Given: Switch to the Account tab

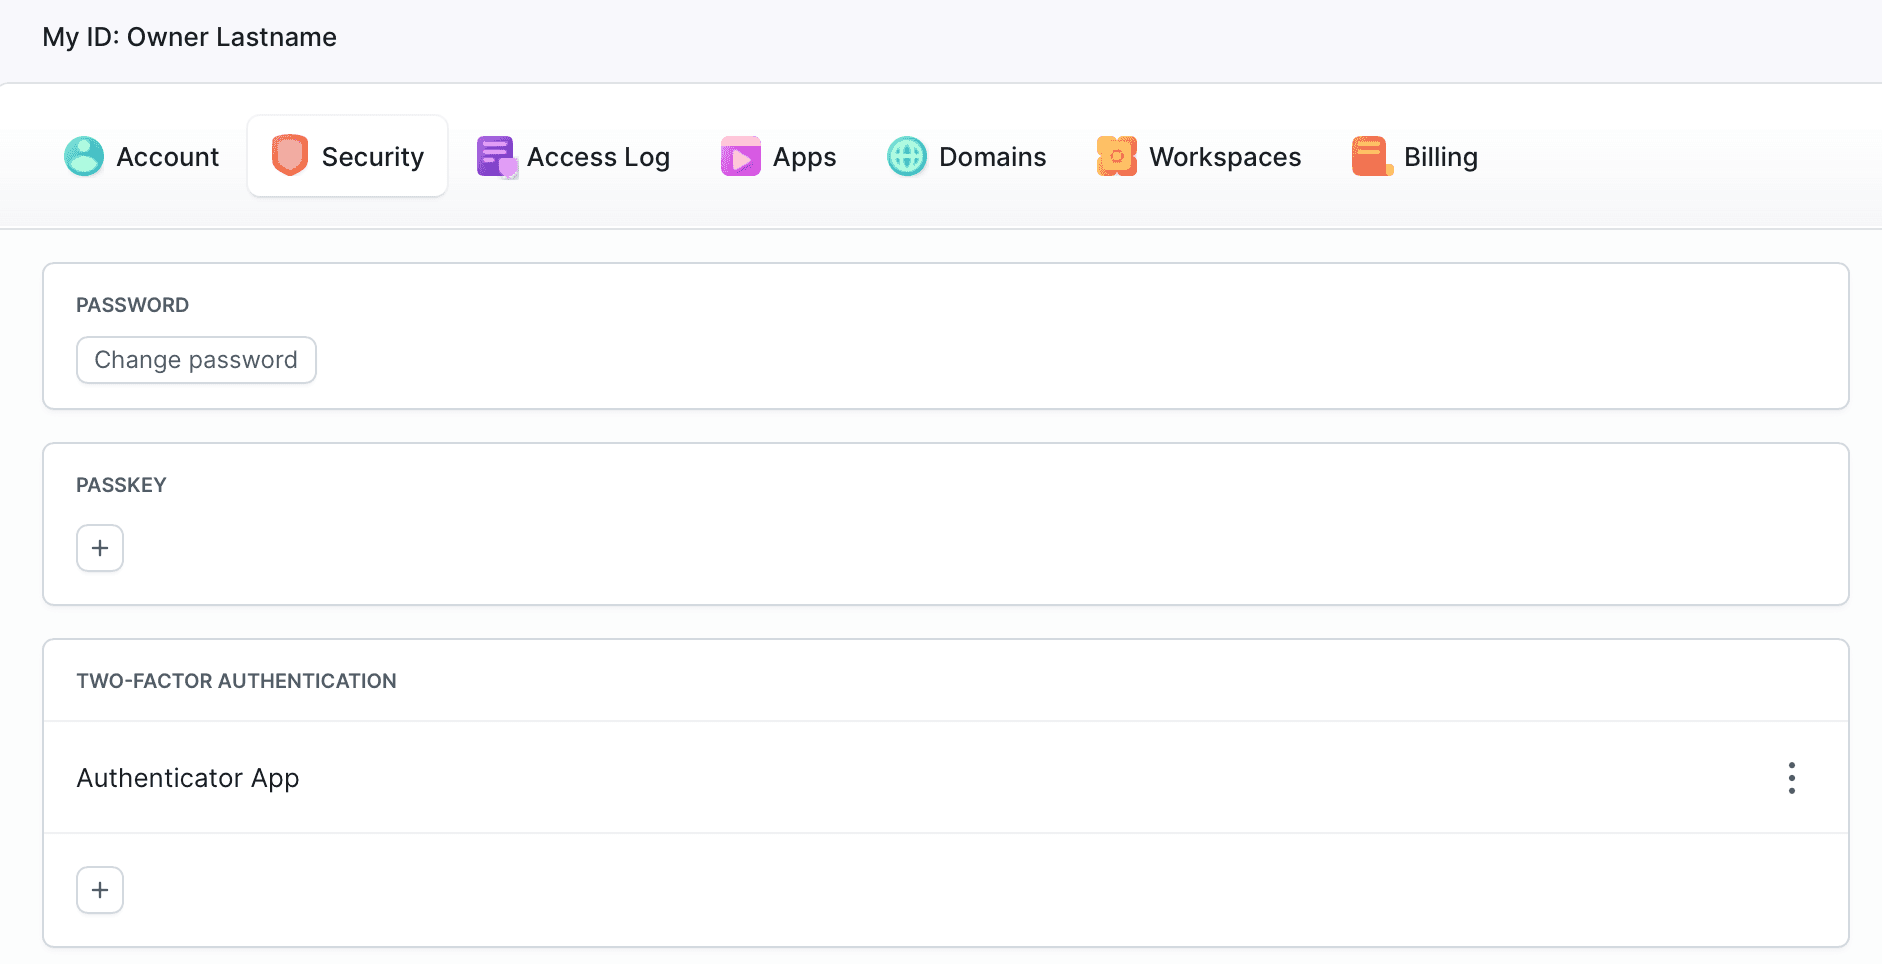Looking at the screenshot, I should coord(167,156).
